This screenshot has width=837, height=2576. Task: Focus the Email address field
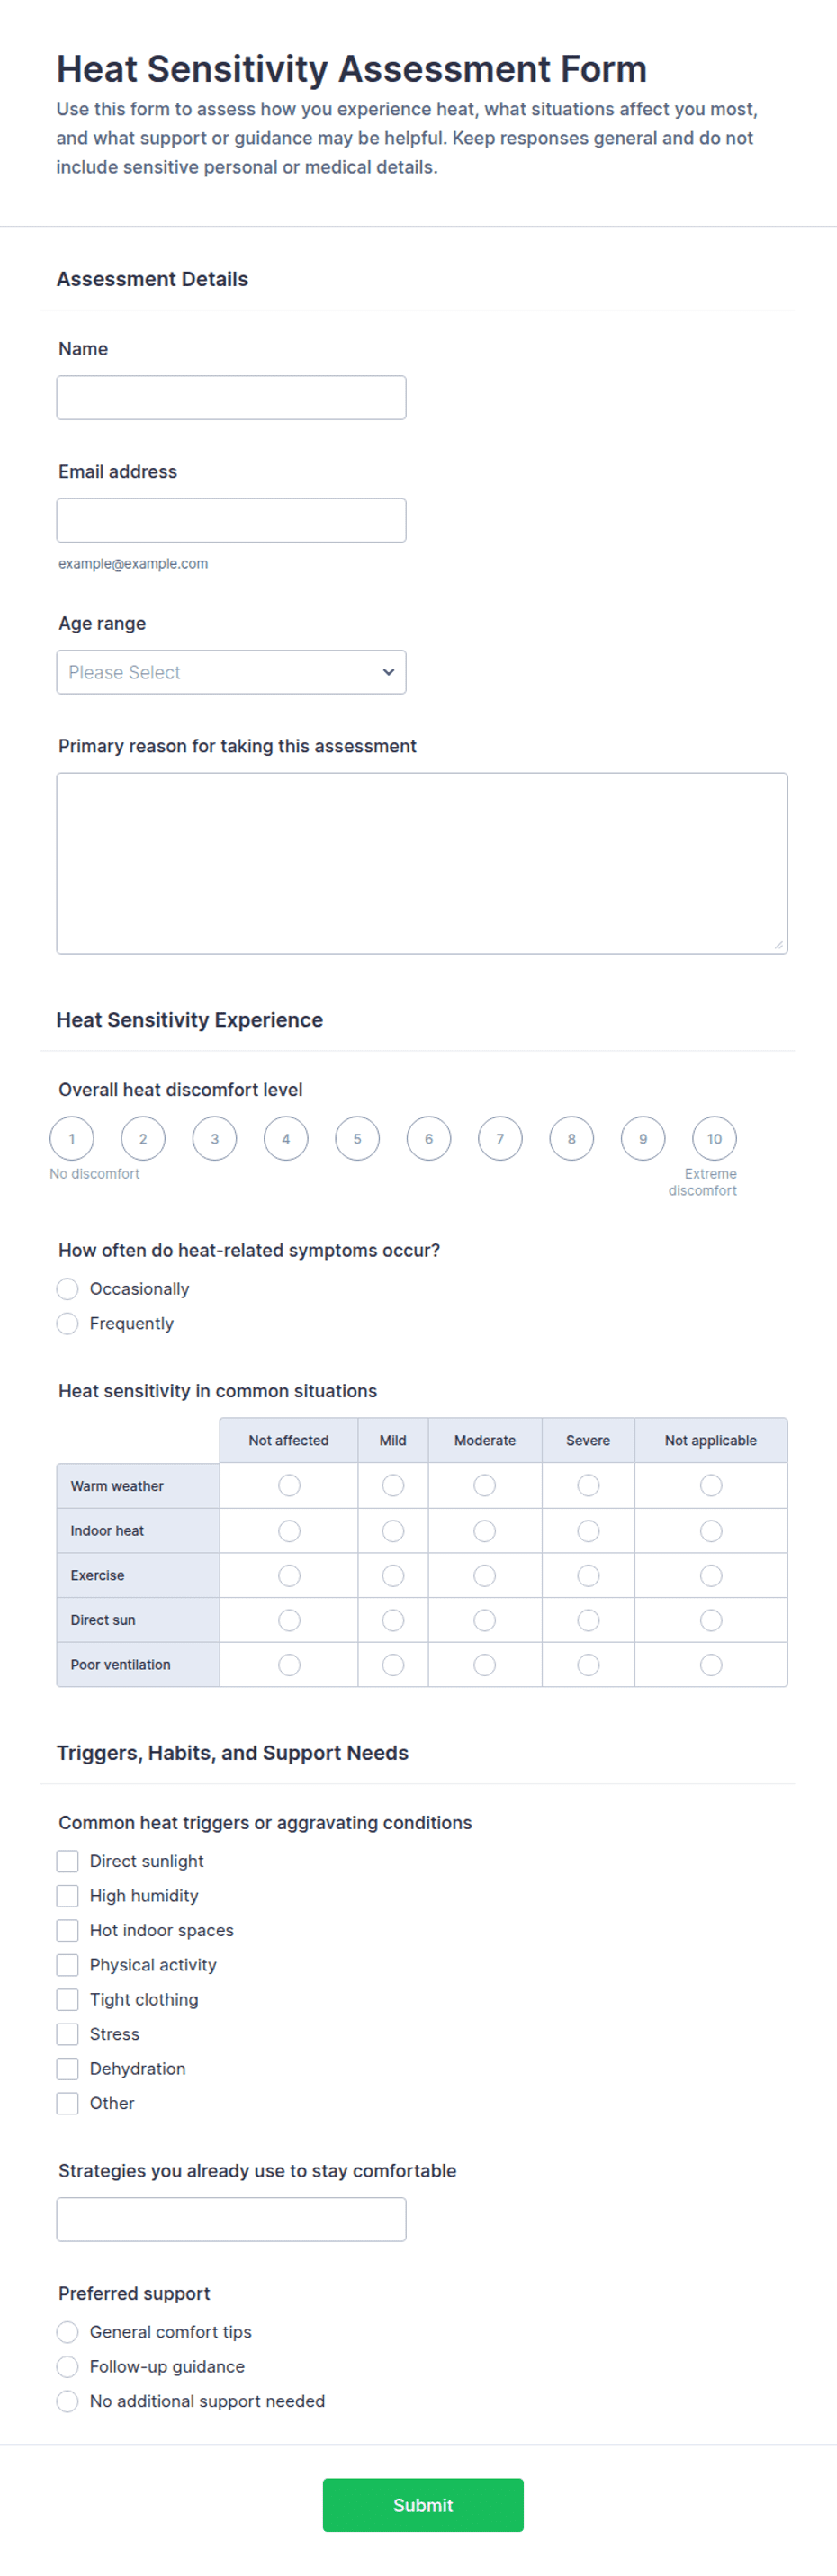coord(231,520)
